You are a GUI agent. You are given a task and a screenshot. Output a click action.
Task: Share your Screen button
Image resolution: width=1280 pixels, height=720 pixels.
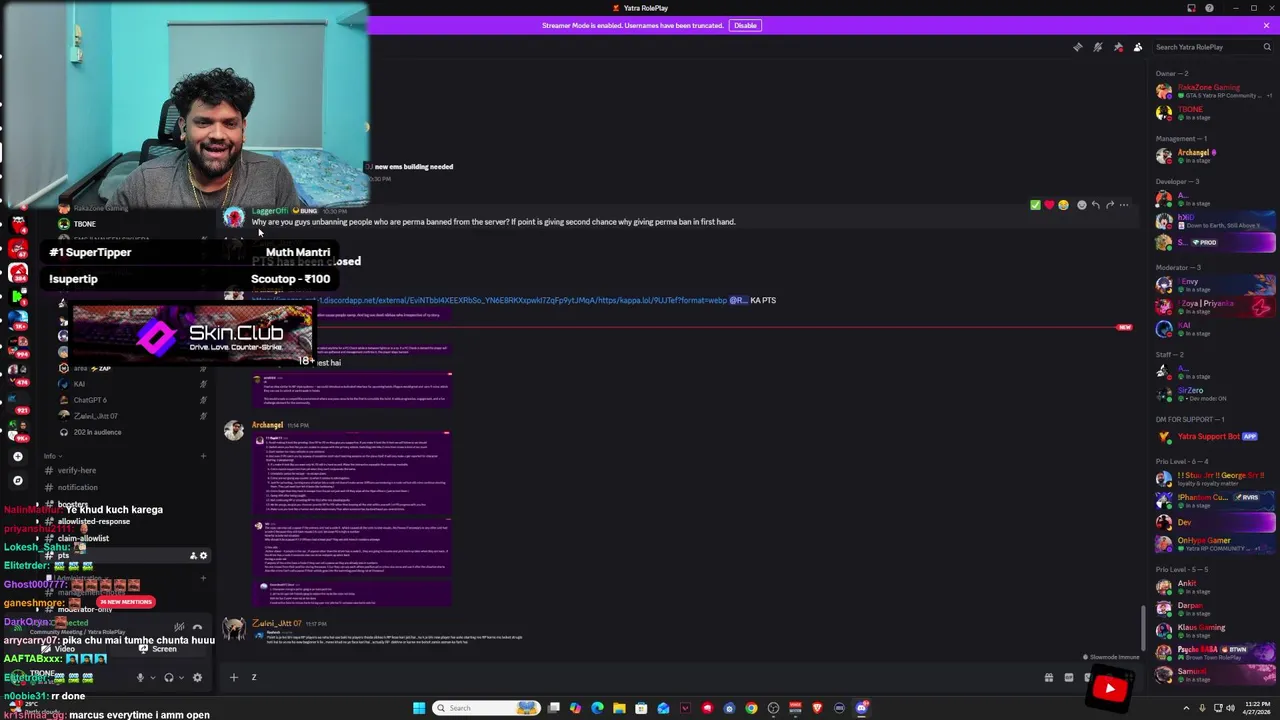(x=159, y=649)
